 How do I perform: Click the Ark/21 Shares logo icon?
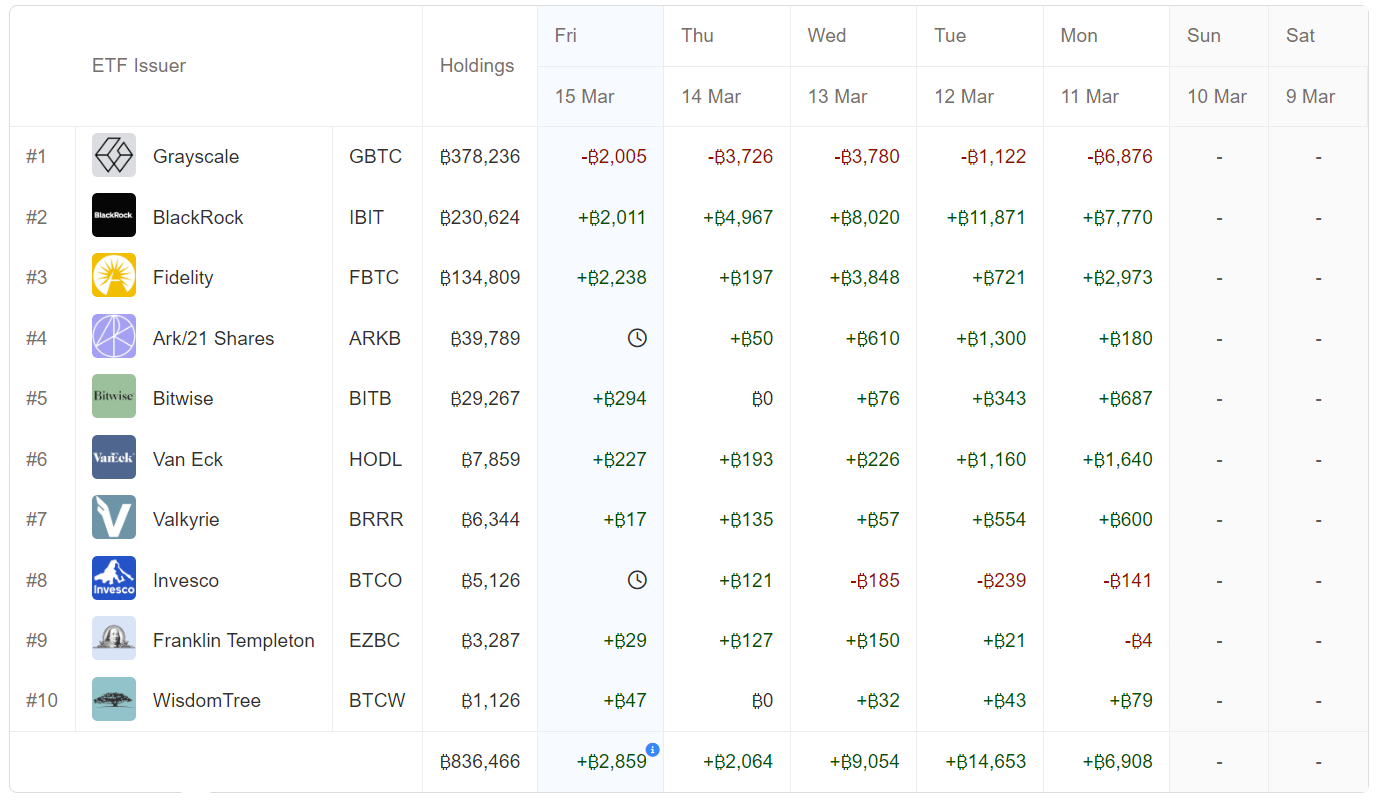click(113, 337)
